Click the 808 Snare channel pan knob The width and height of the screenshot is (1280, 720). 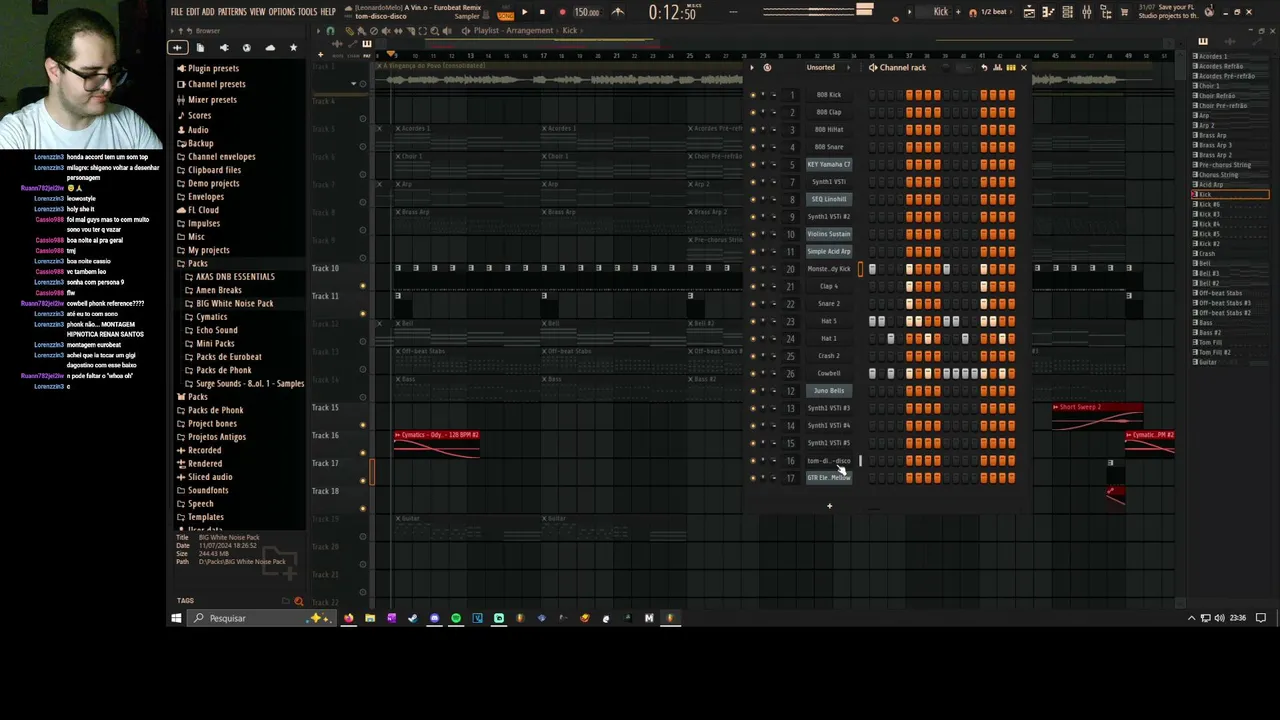763,147
